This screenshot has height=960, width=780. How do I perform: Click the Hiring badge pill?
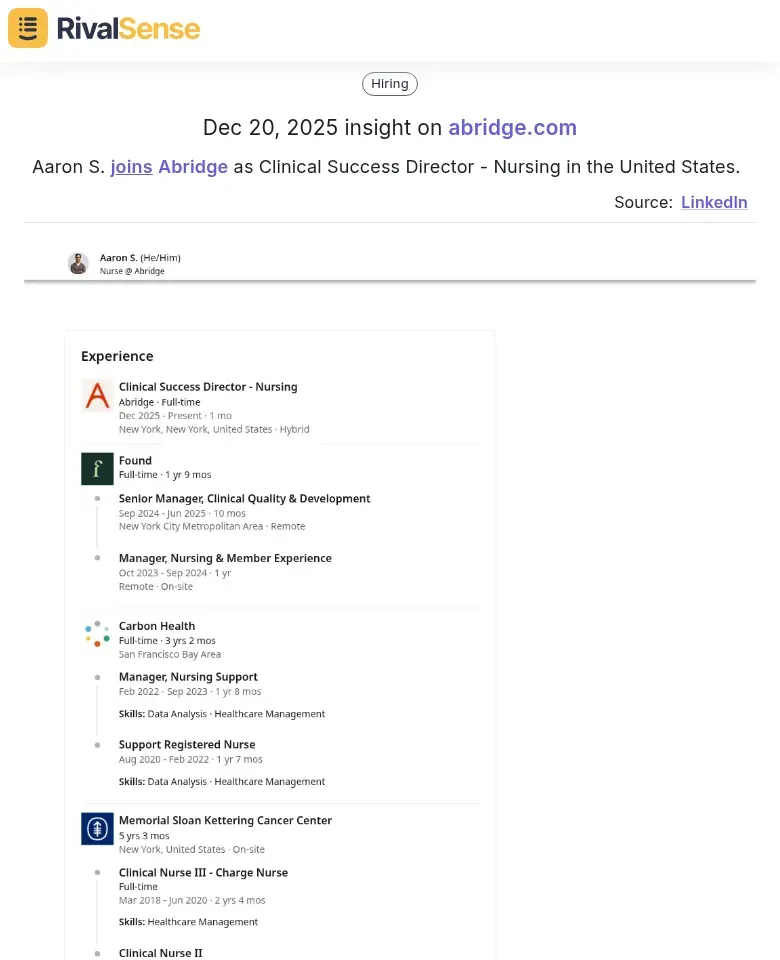point(389,83)
